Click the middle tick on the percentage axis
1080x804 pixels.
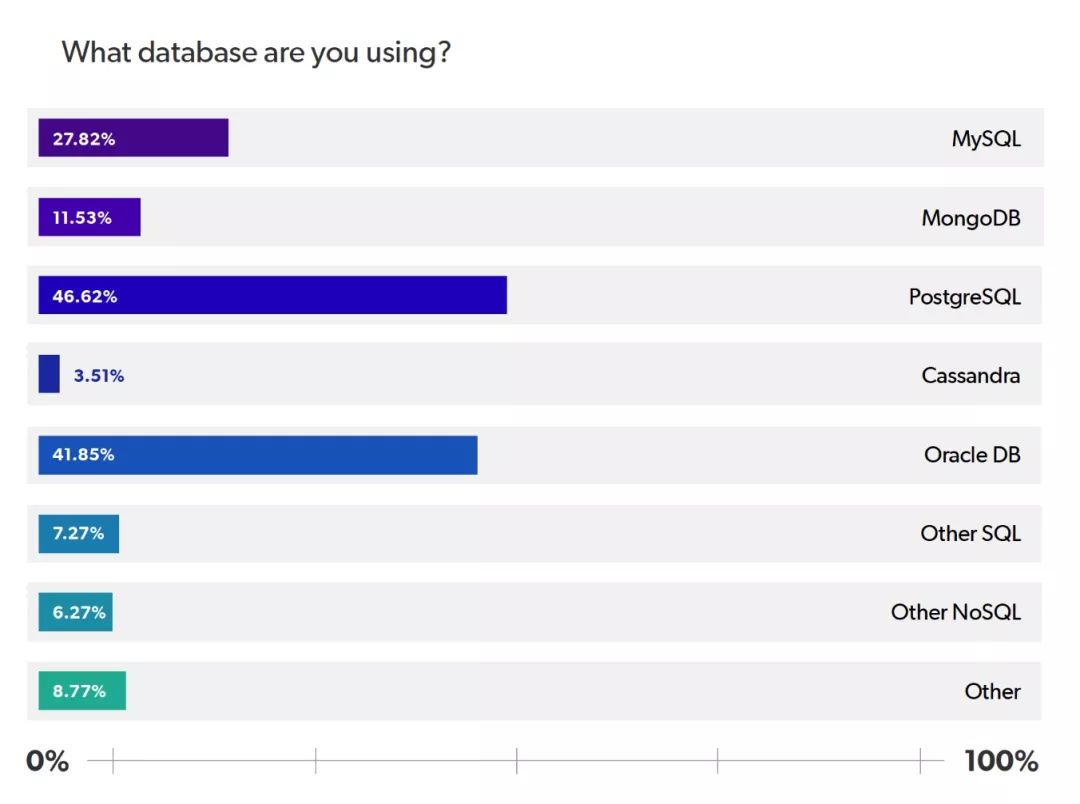tap(517, 761)
